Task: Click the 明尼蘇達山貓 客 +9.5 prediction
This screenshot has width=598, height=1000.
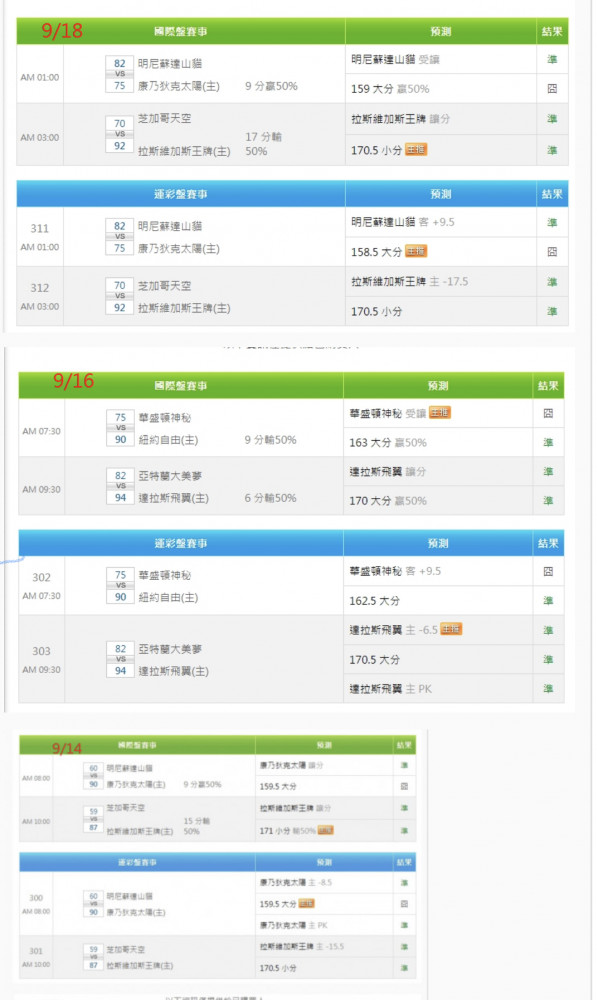Action: point(403,222)
